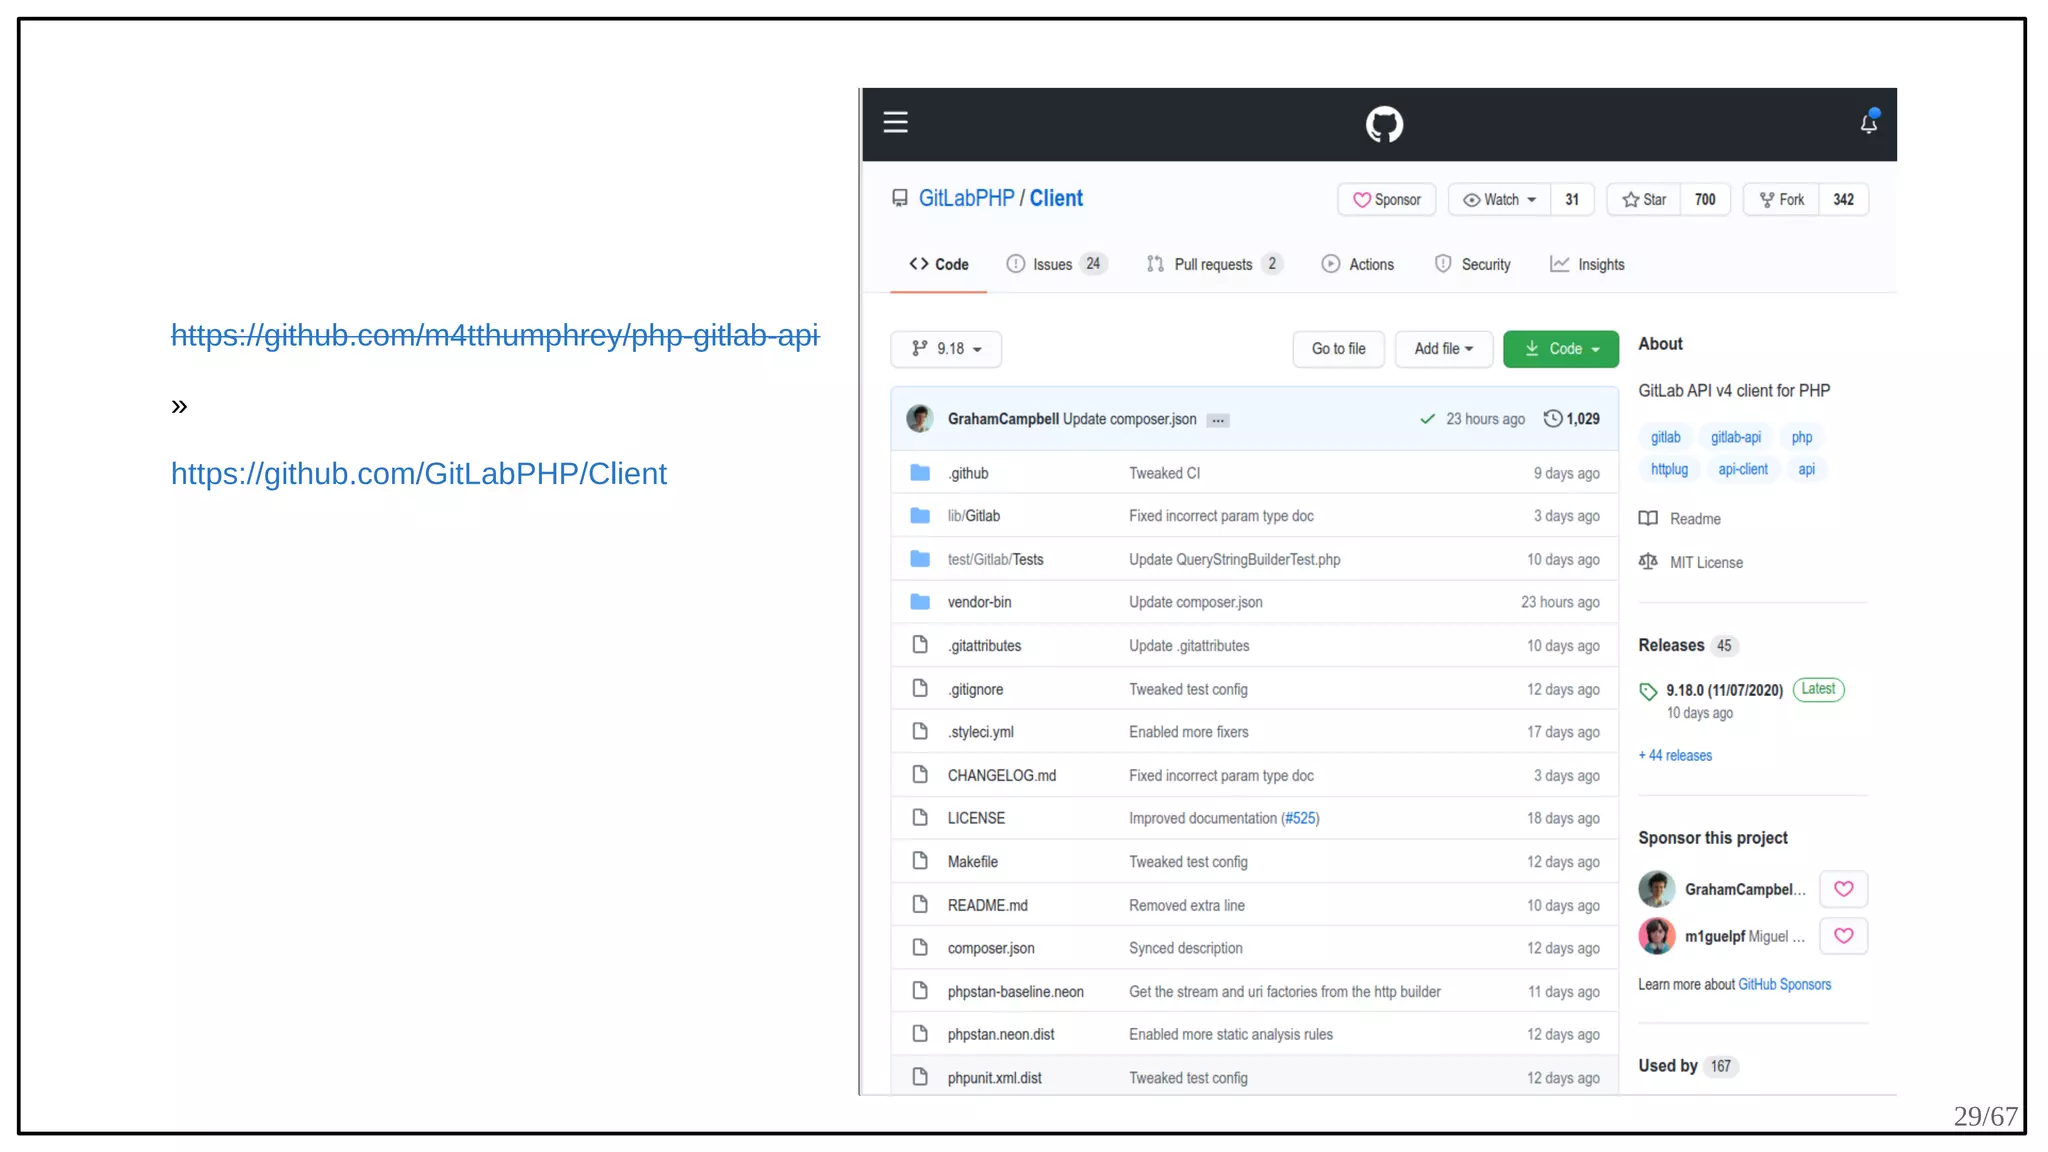Click the Latest release badge
The image size is (2048, 1152).
(1818, 689)
